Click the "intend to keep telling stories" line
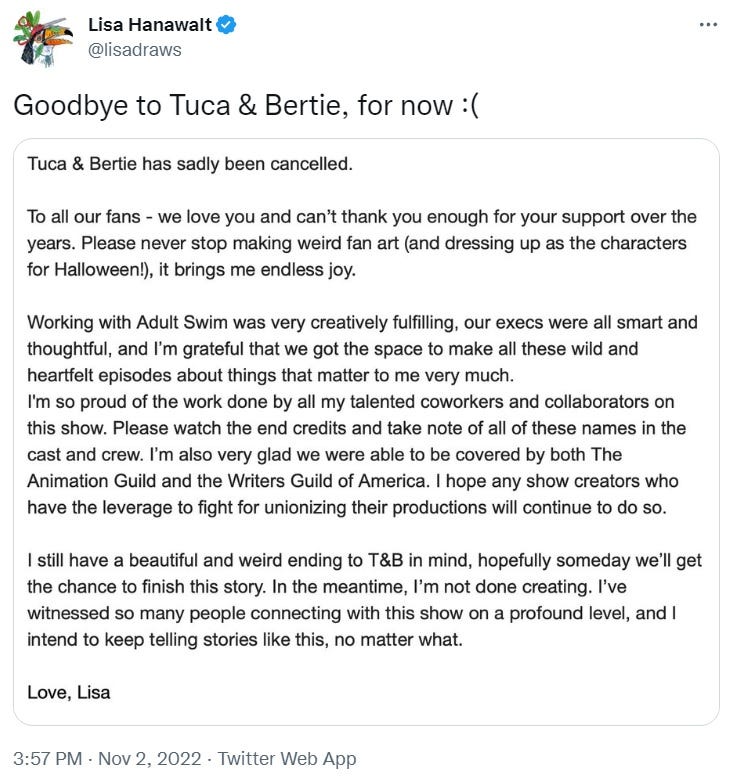 [245, 640]
